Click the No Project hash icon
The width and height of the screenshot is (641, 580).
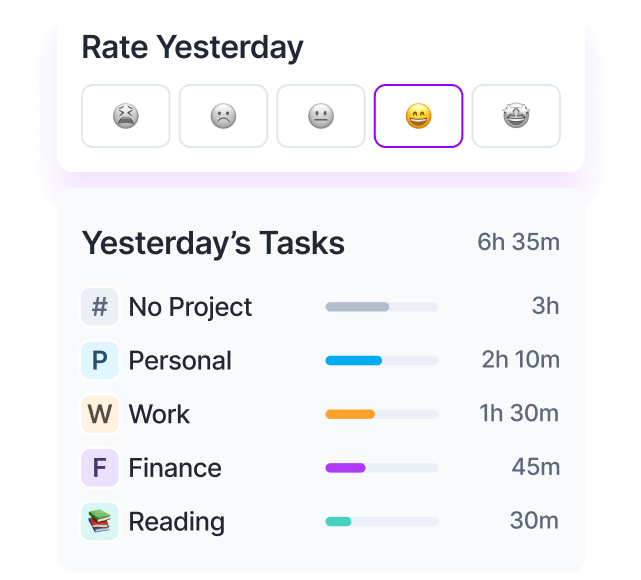click(100, 307)
